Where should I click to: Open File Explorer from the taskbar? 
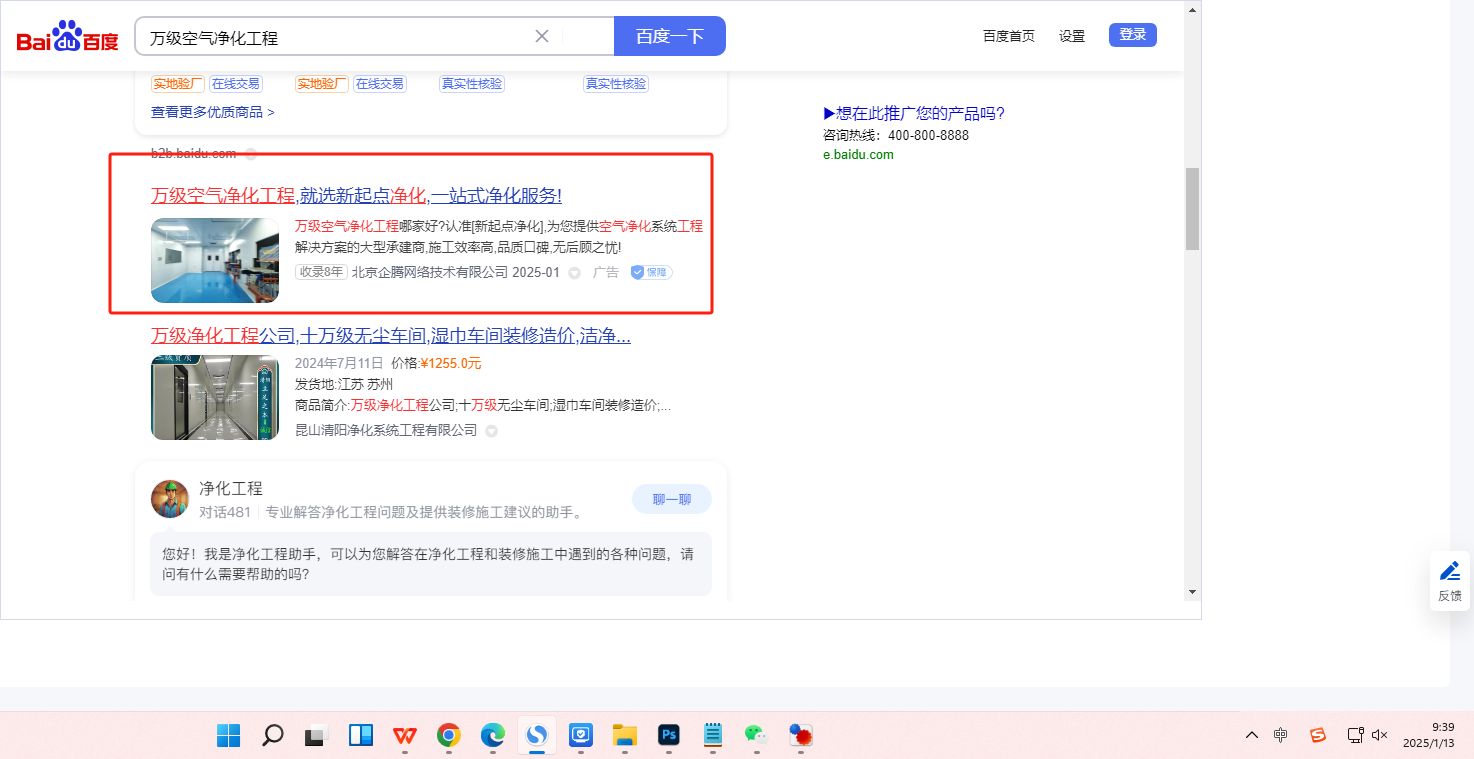[x=625, y=736]
